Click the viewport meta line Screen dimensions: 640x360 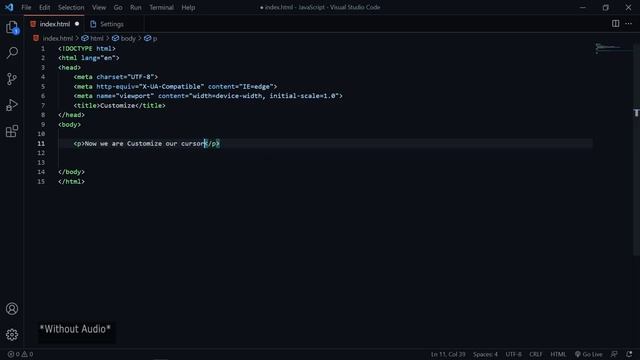click(208, 96)
